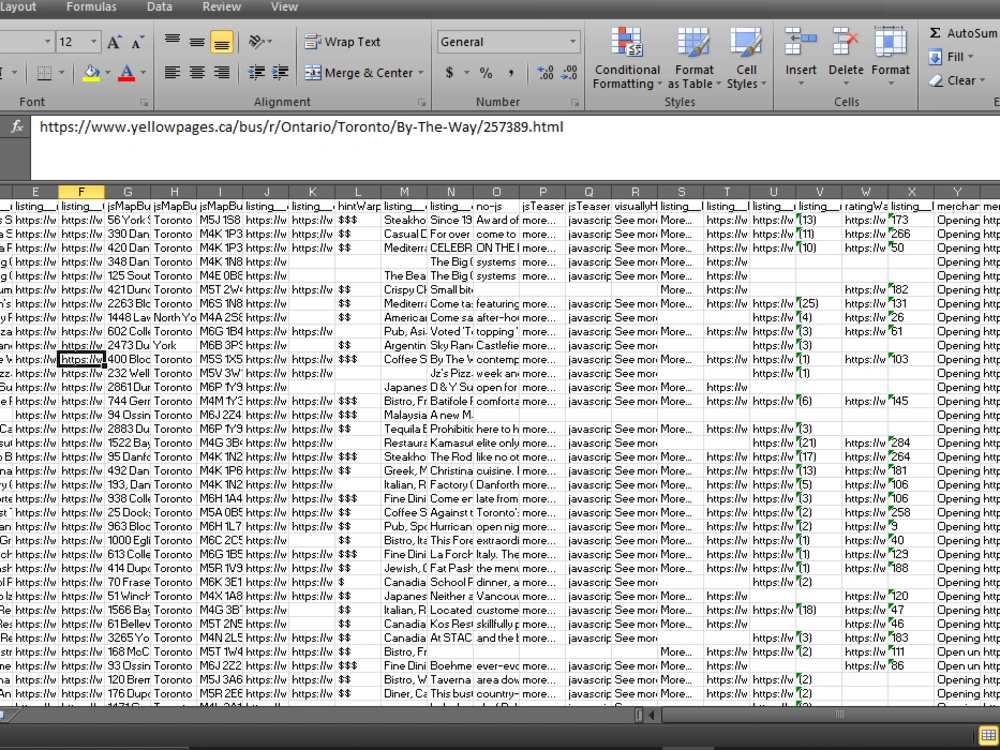Apply Percent Style format

pos(486,73)
